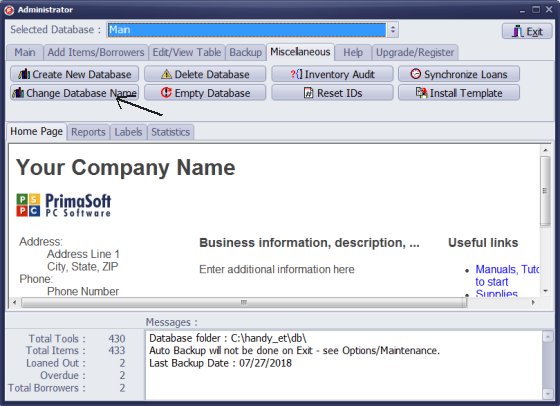Open the Labels tab

click(x=128, y=132)
